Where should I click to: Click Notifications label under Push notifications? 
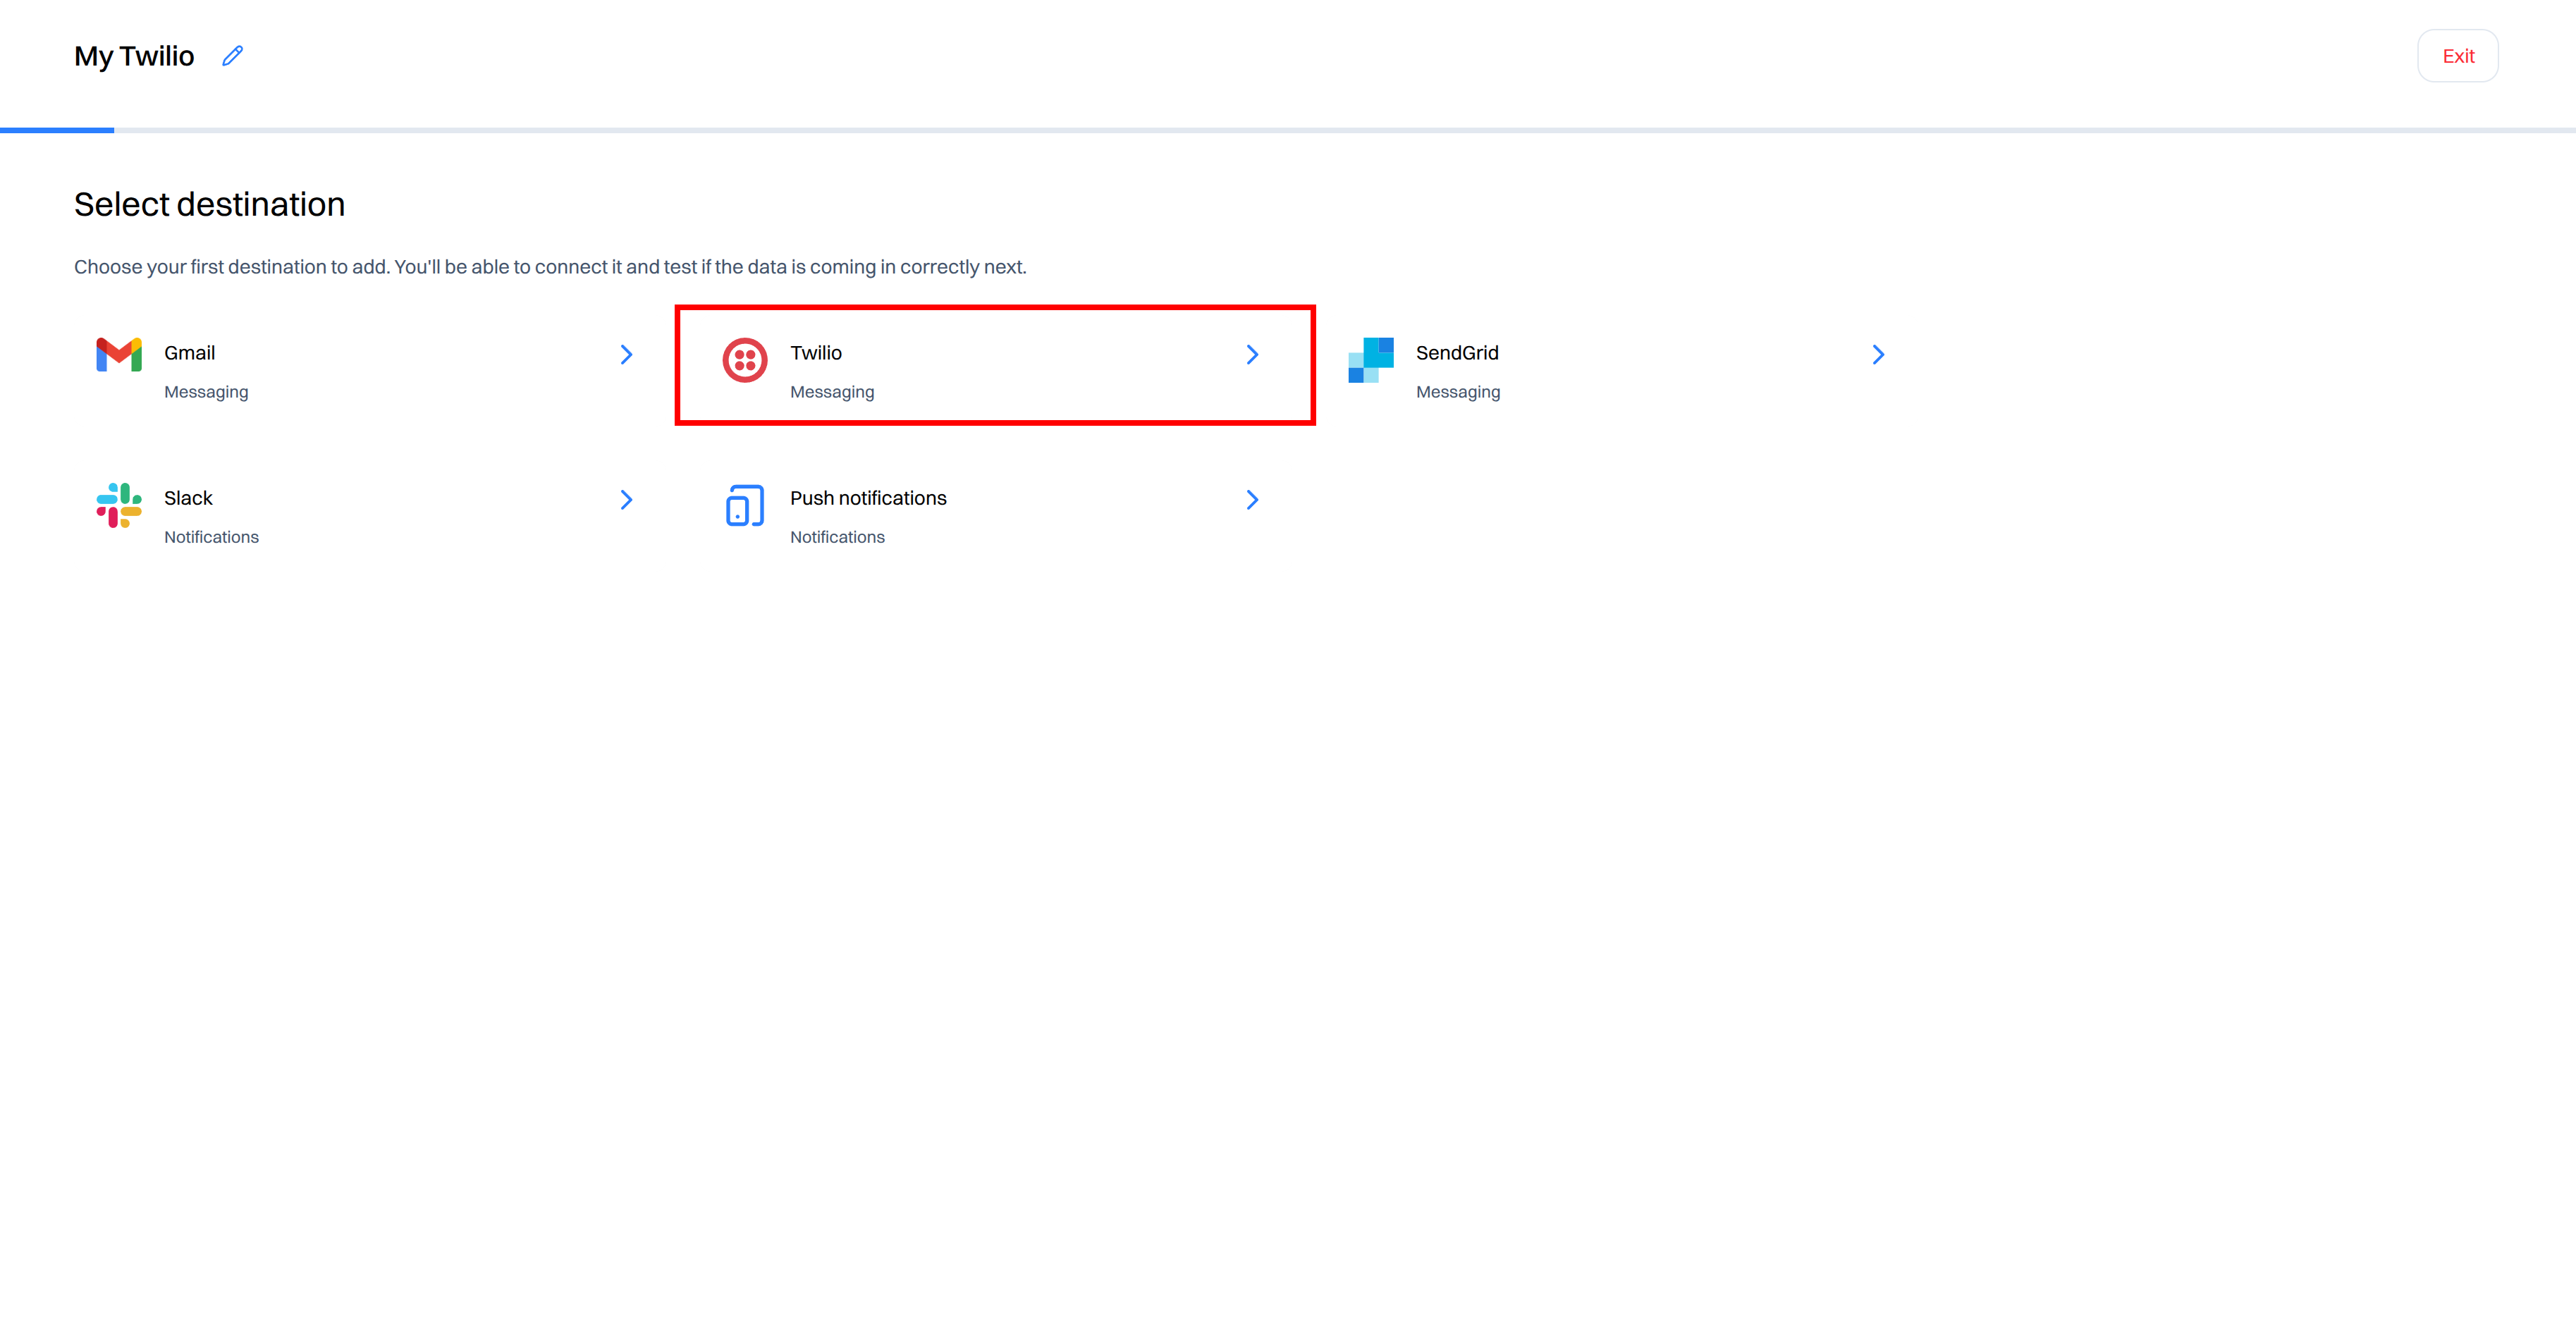[x=837, y=537]
